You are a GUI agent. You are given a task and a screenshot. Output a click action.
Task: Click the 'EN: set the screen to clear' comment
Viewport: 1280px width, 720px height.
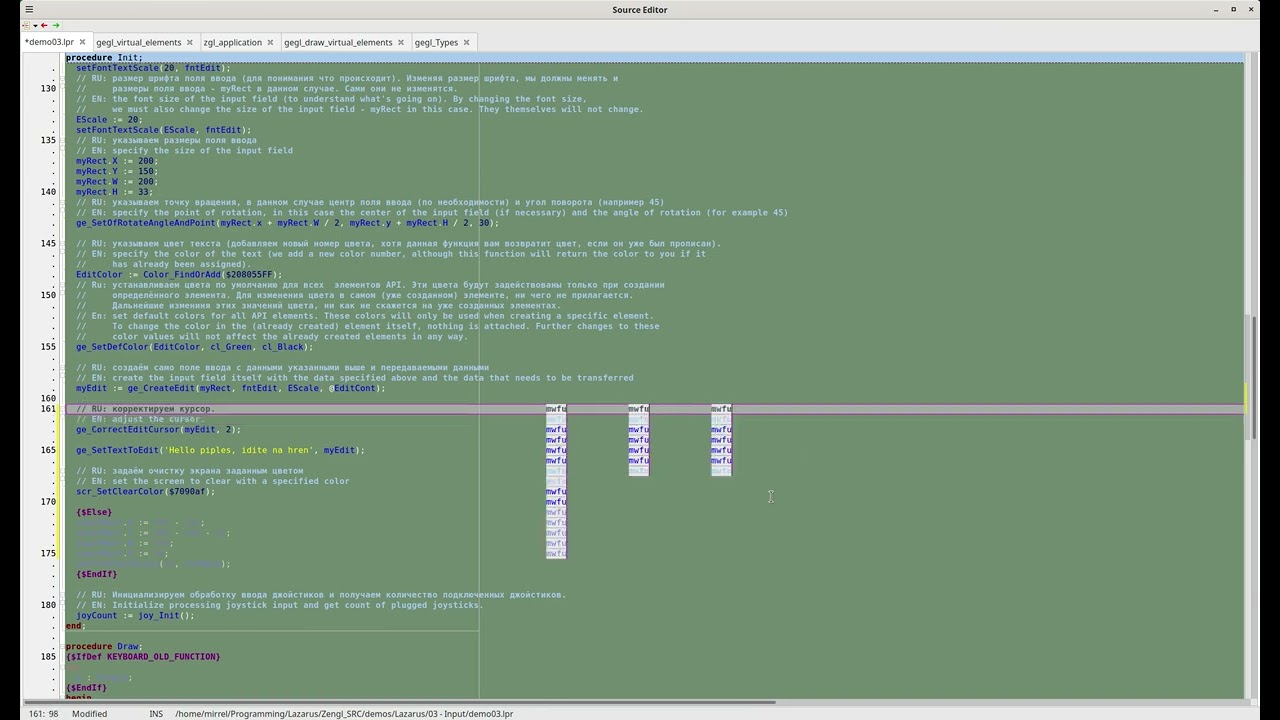(213, 481)
